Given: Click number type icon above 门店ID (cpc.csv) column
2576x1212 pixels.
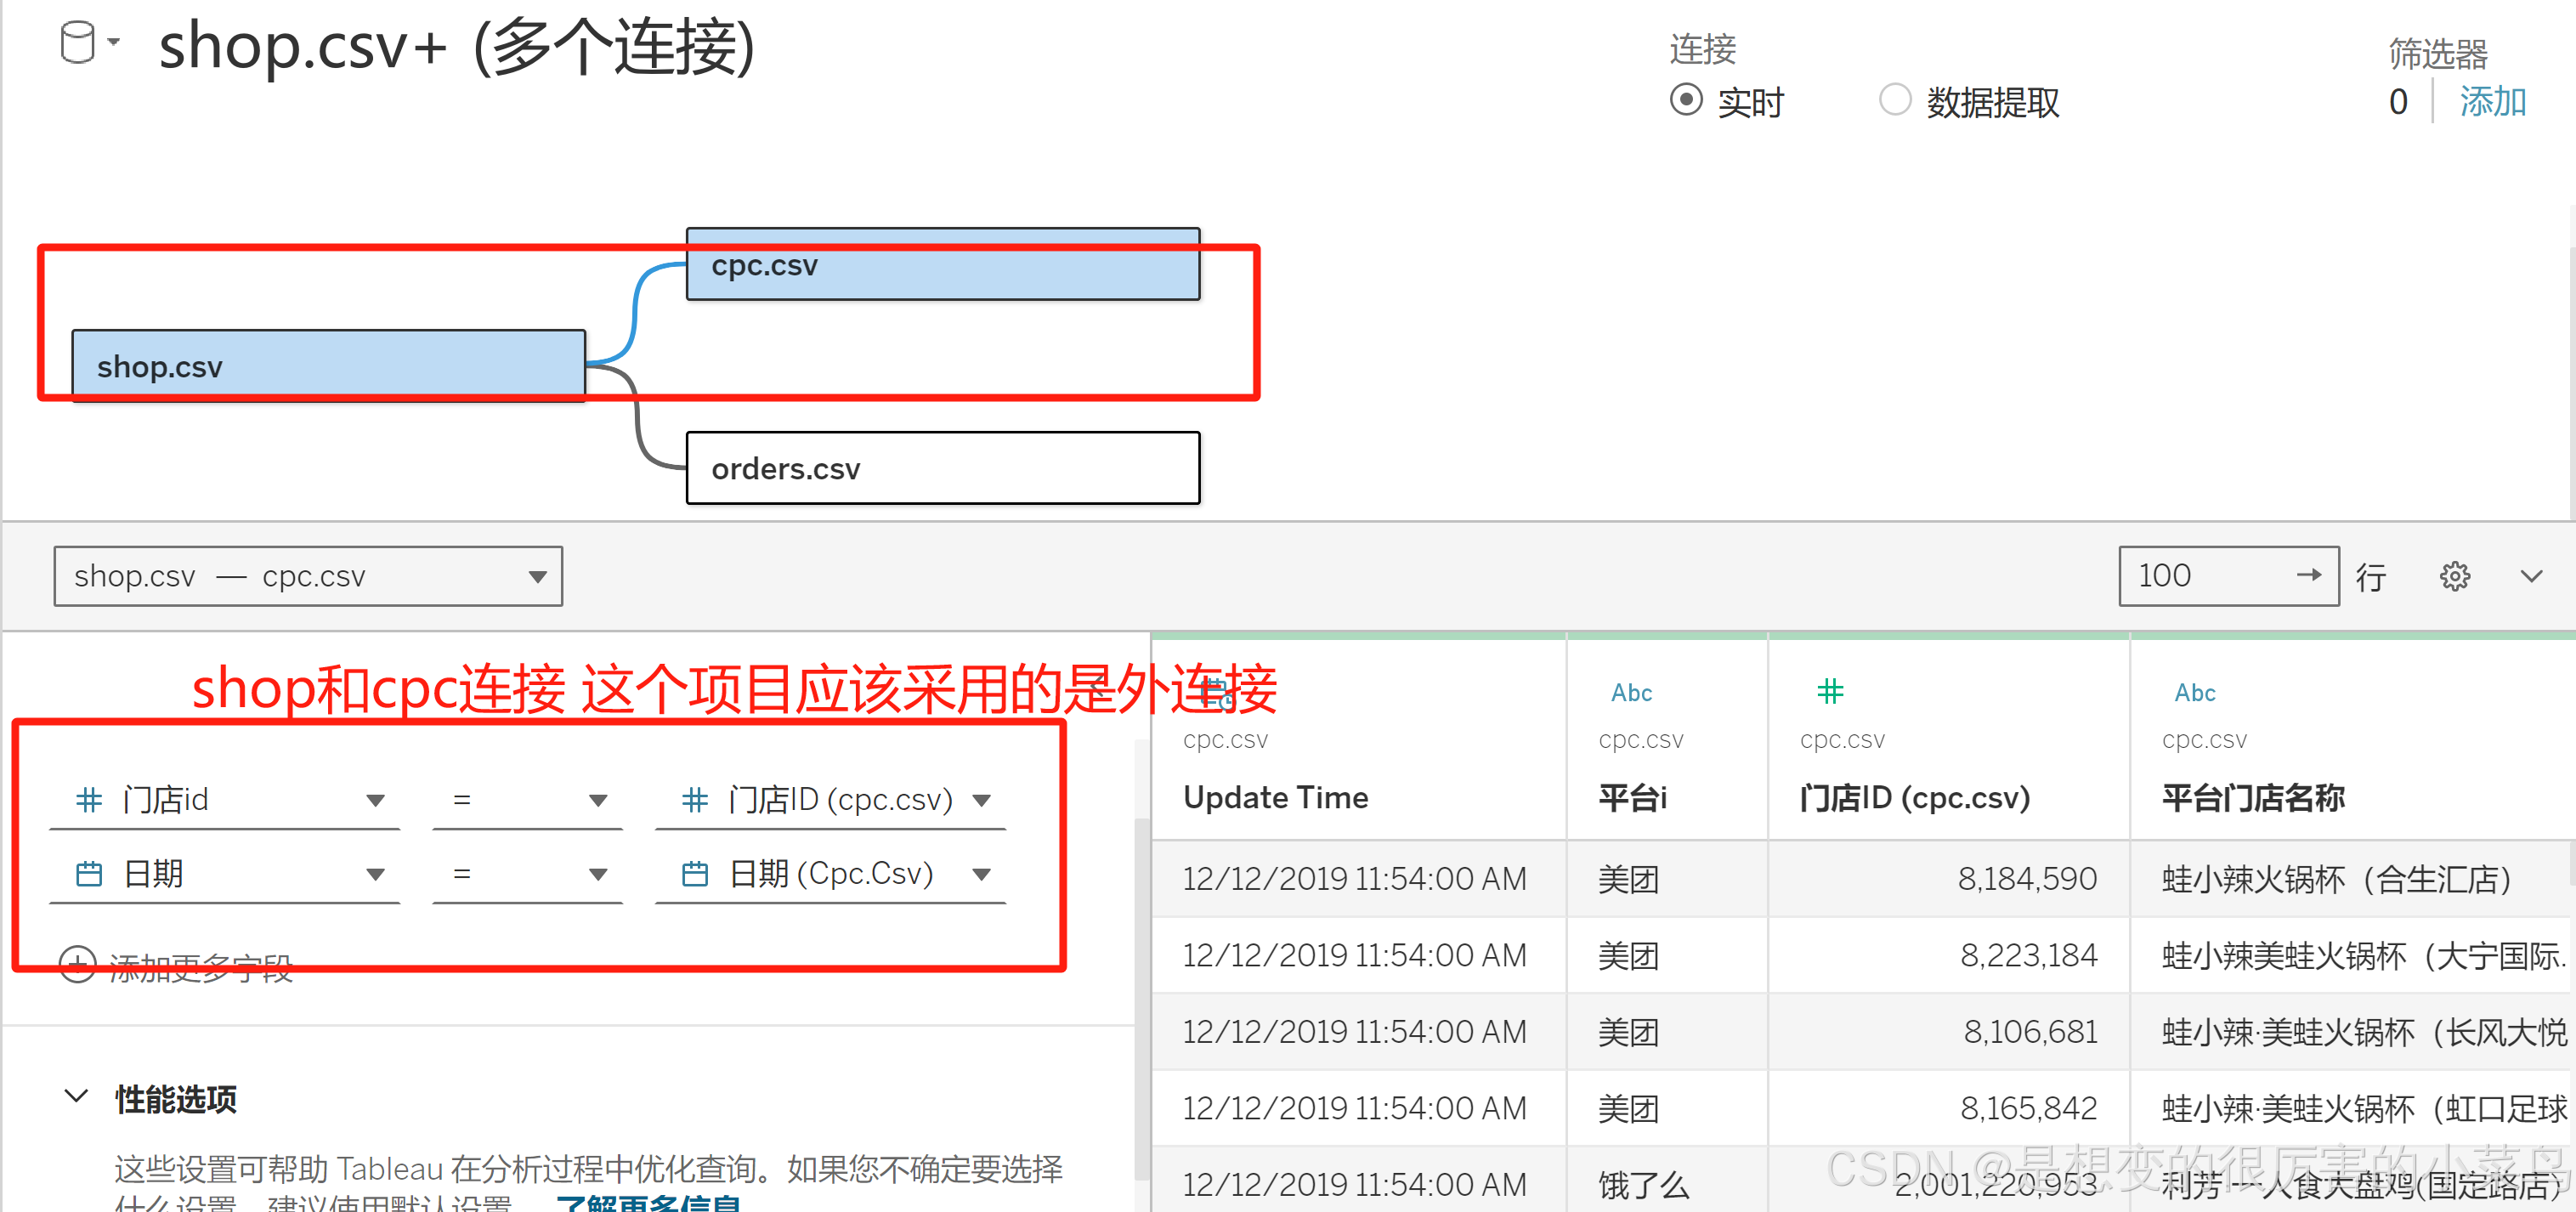Looking at the screenshot, I should click(x=1830, y=691).
